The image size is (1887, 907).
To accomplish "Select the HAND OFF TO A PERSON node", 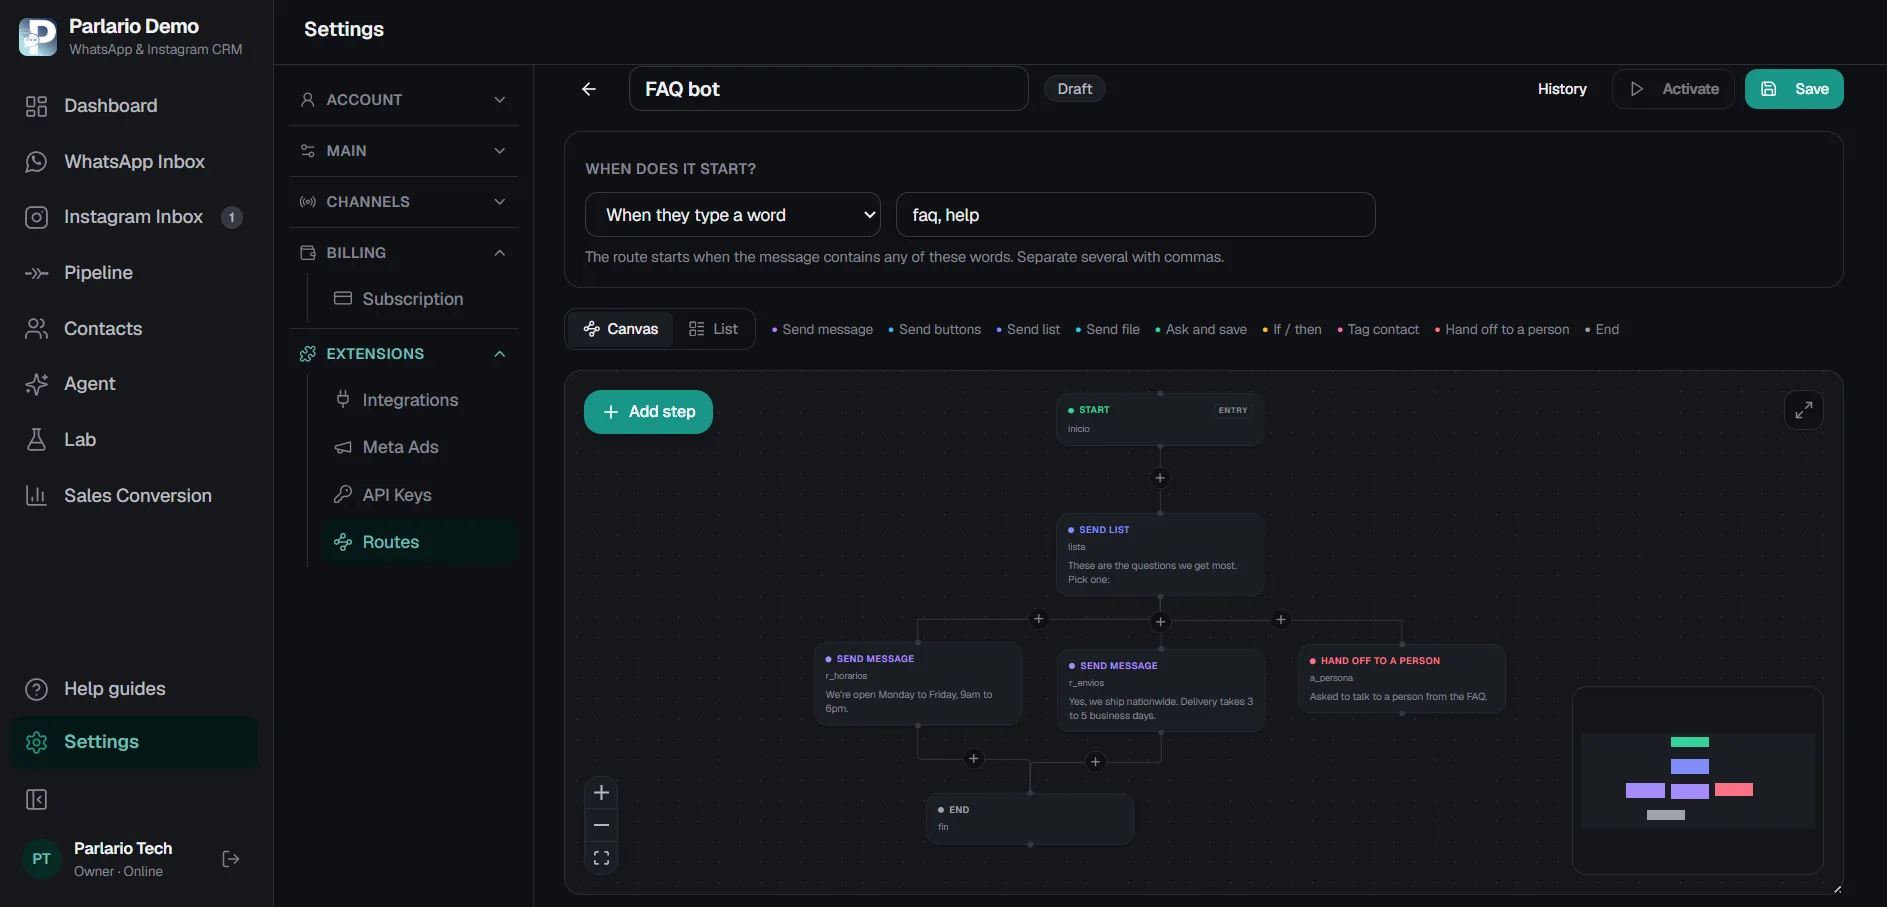I will 1401,679.
